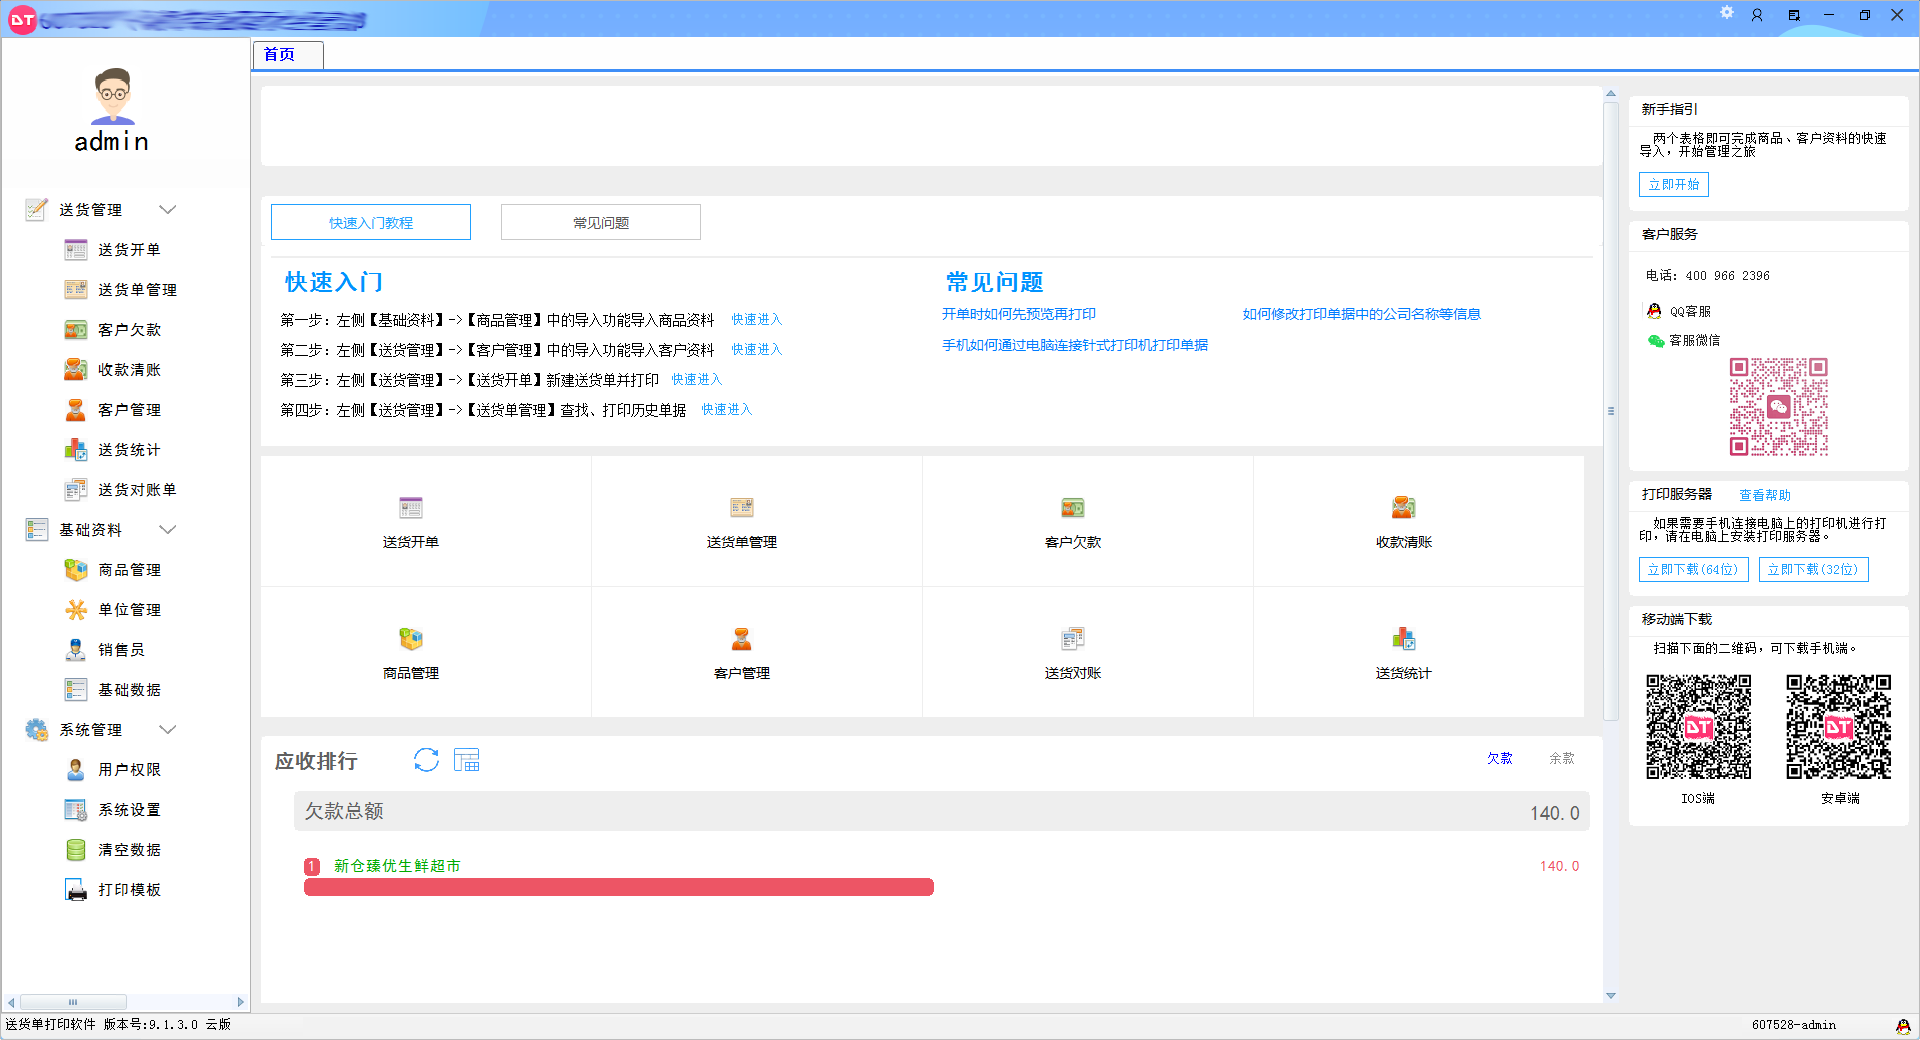Click the 收款清账 dashboard tile
Screen dimensions: 1920x1040
(x=1419, y=521)
